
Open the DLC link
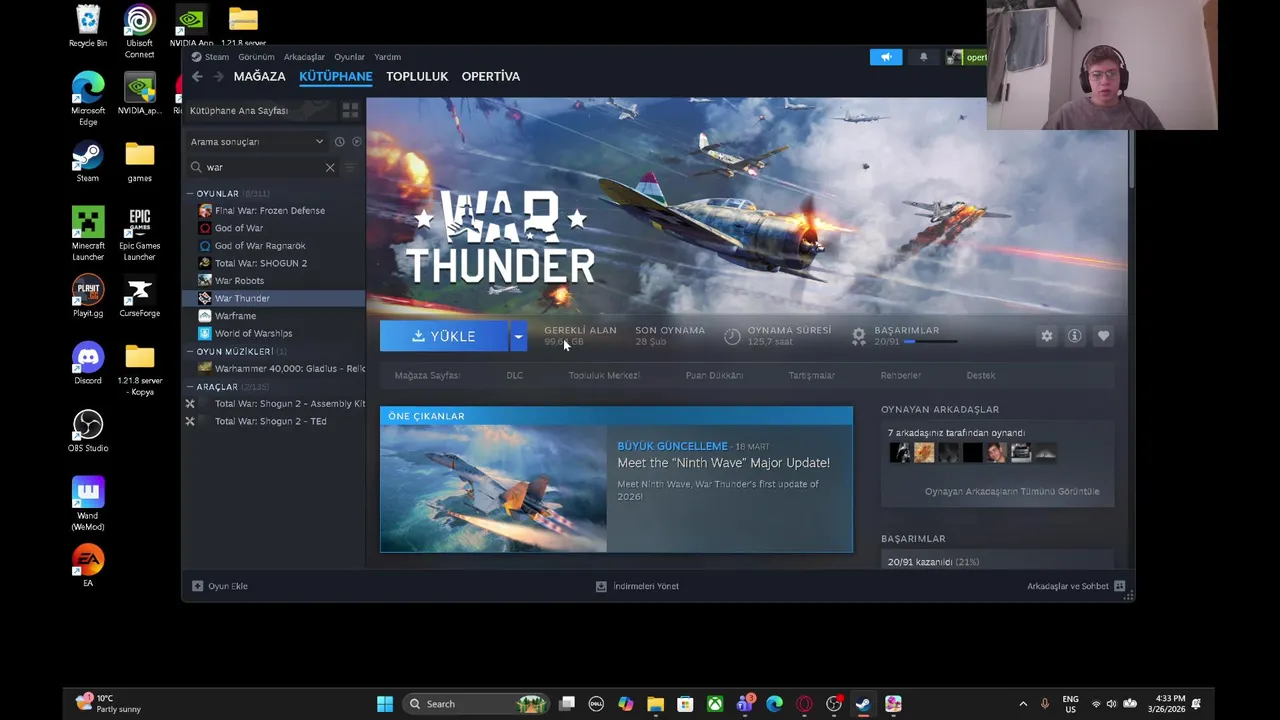(x=514, y=375)
